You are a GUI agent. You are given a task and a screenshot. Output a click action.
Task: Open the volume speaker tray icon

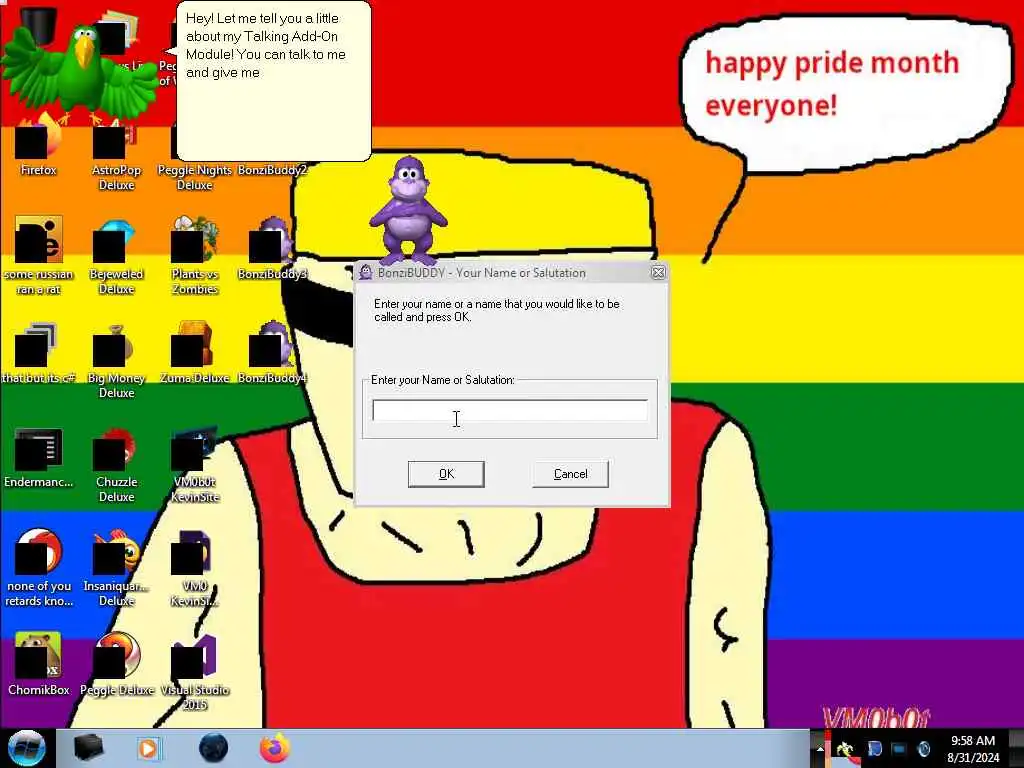[923, 749]
